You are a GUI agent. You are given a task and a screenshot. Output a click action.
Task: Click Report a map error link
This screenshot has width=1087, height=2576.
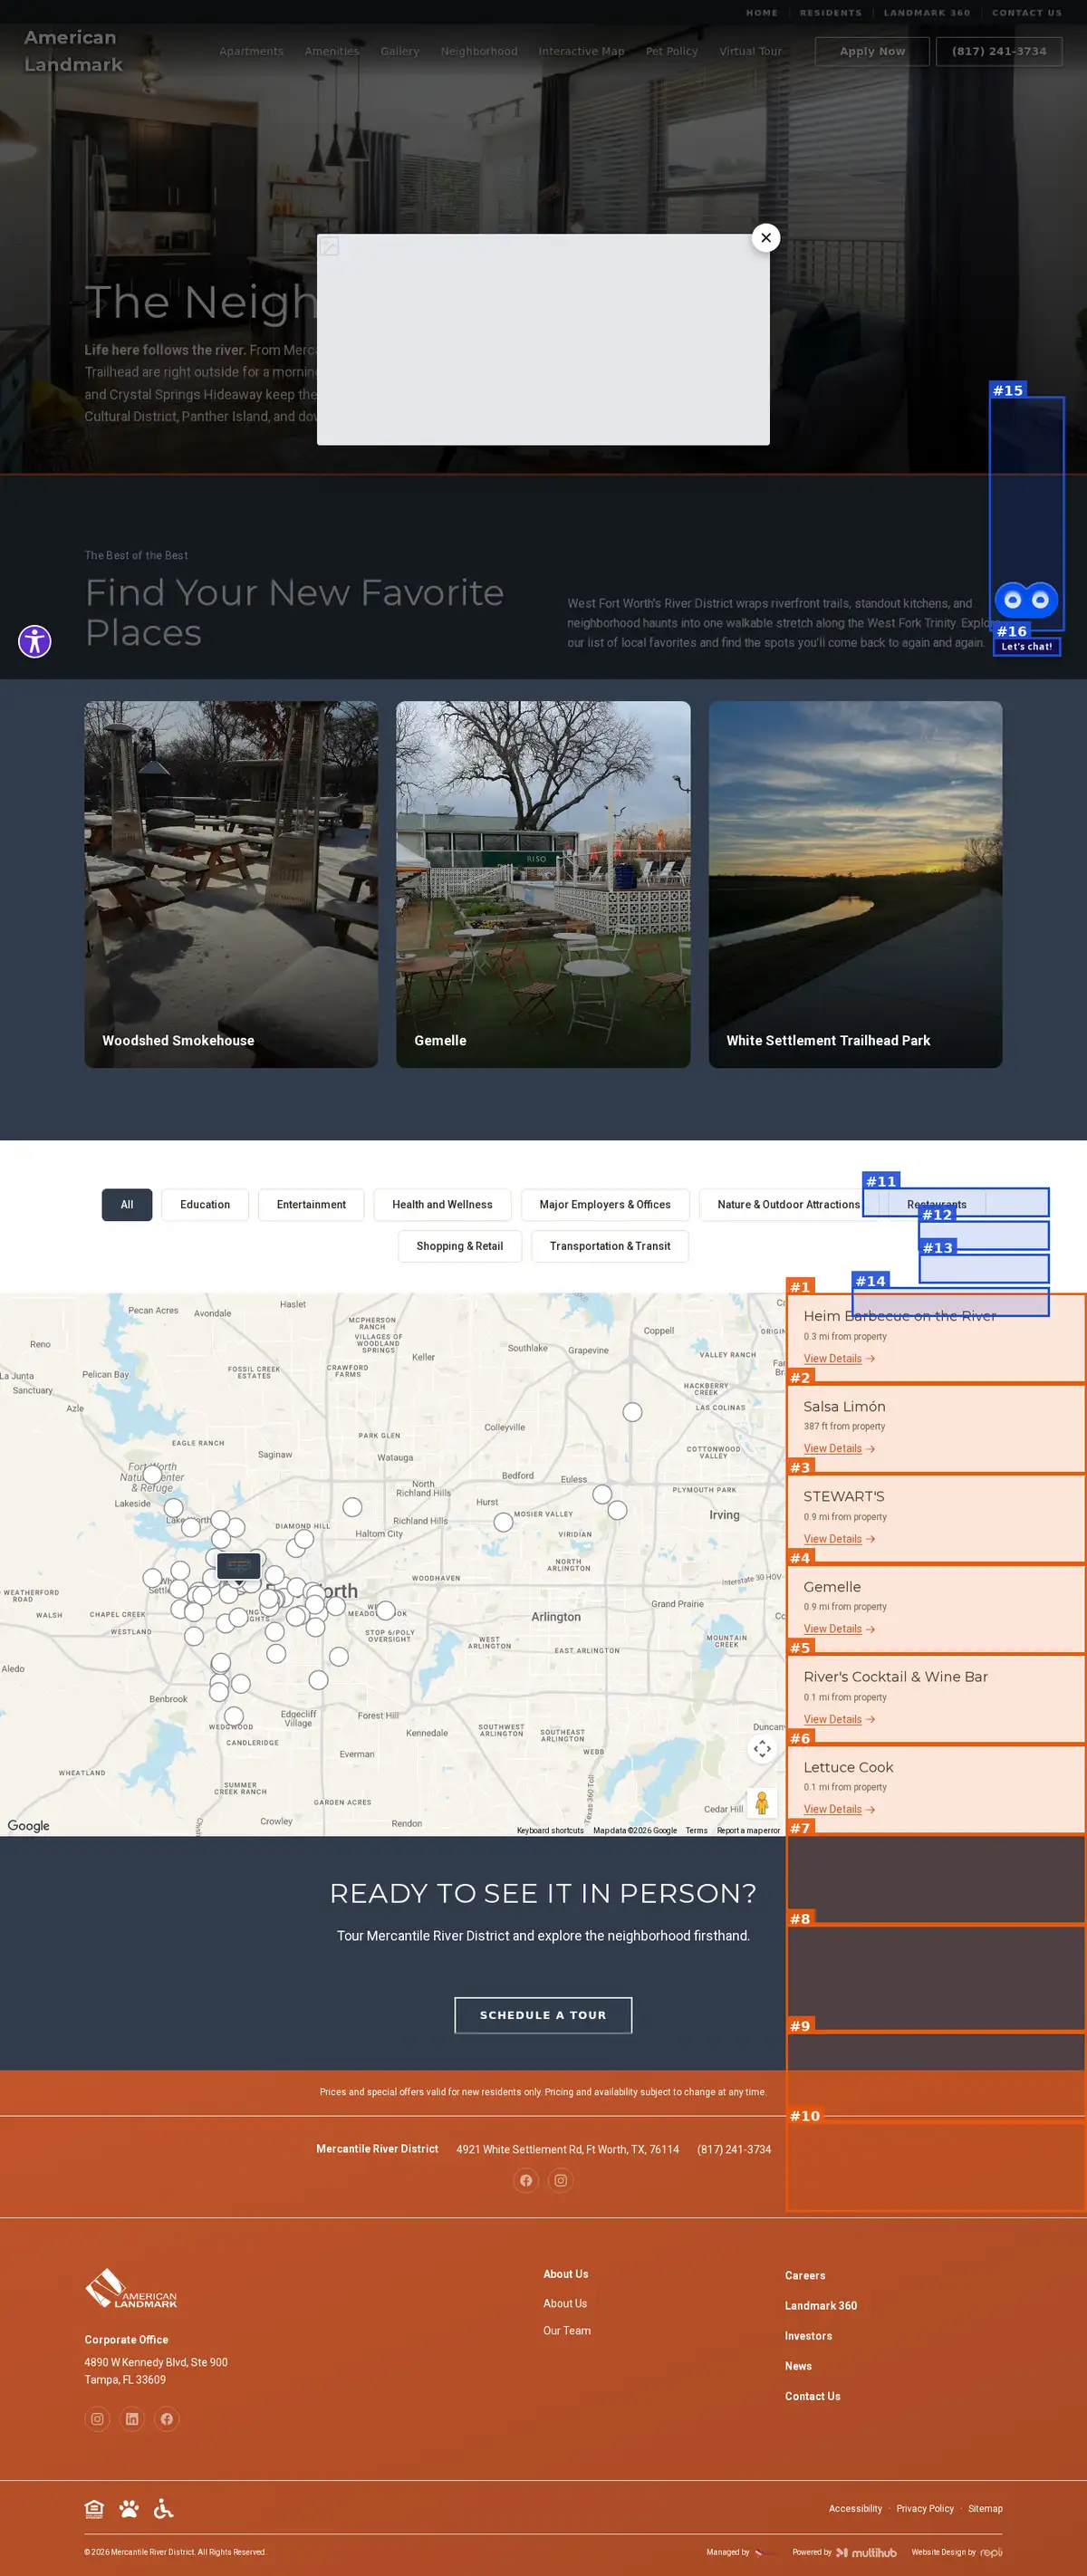coord(748,1830)
